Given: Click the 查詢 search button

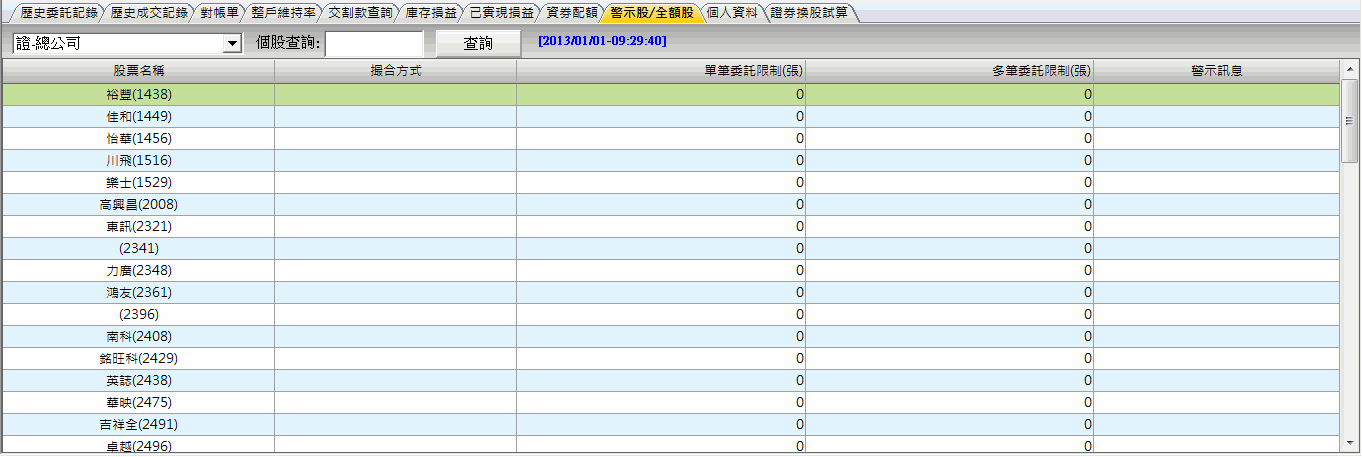Looking at the screenshot, I should pos(478,44).
